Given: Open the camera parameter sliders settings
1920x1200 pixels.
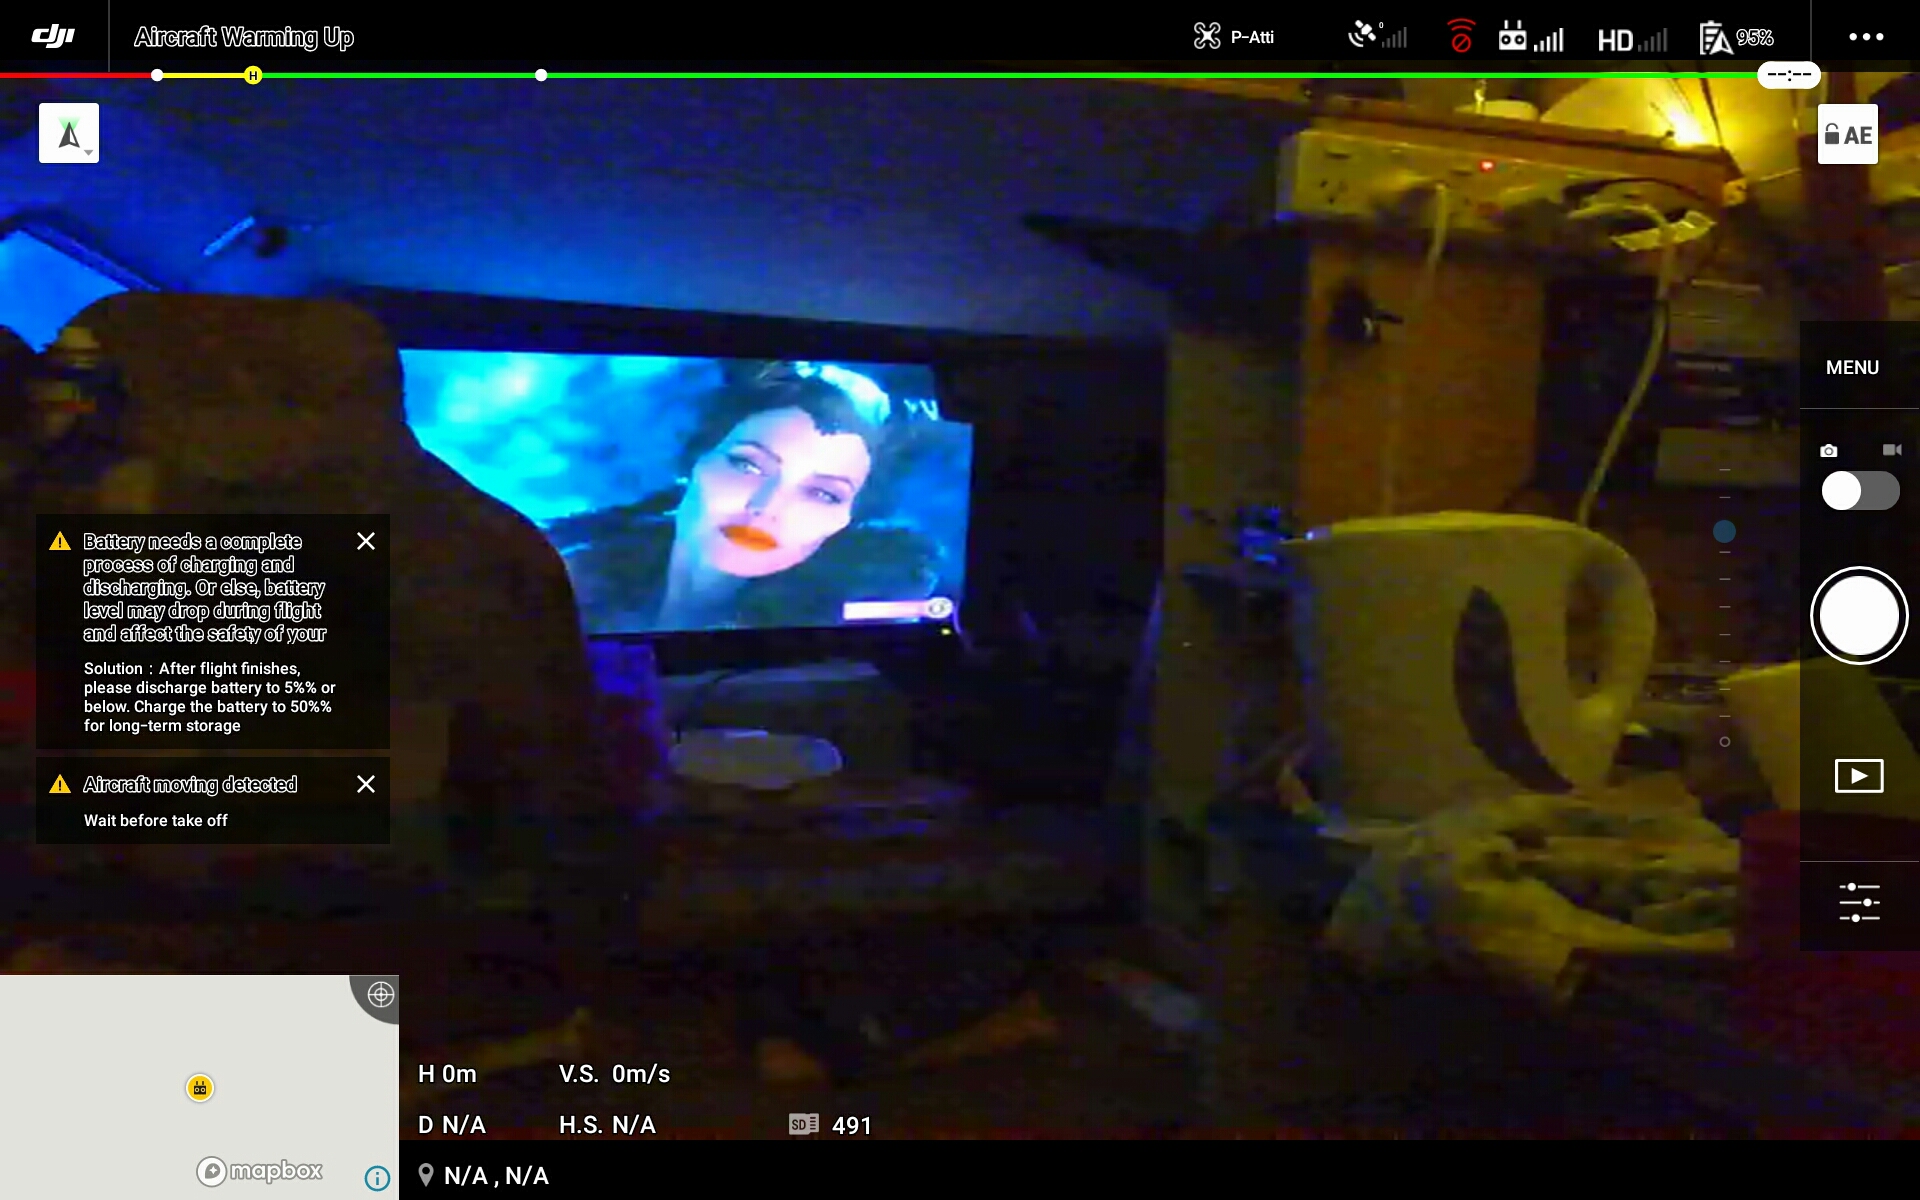Looking at the screenshot, I should tap(1859, 903).
